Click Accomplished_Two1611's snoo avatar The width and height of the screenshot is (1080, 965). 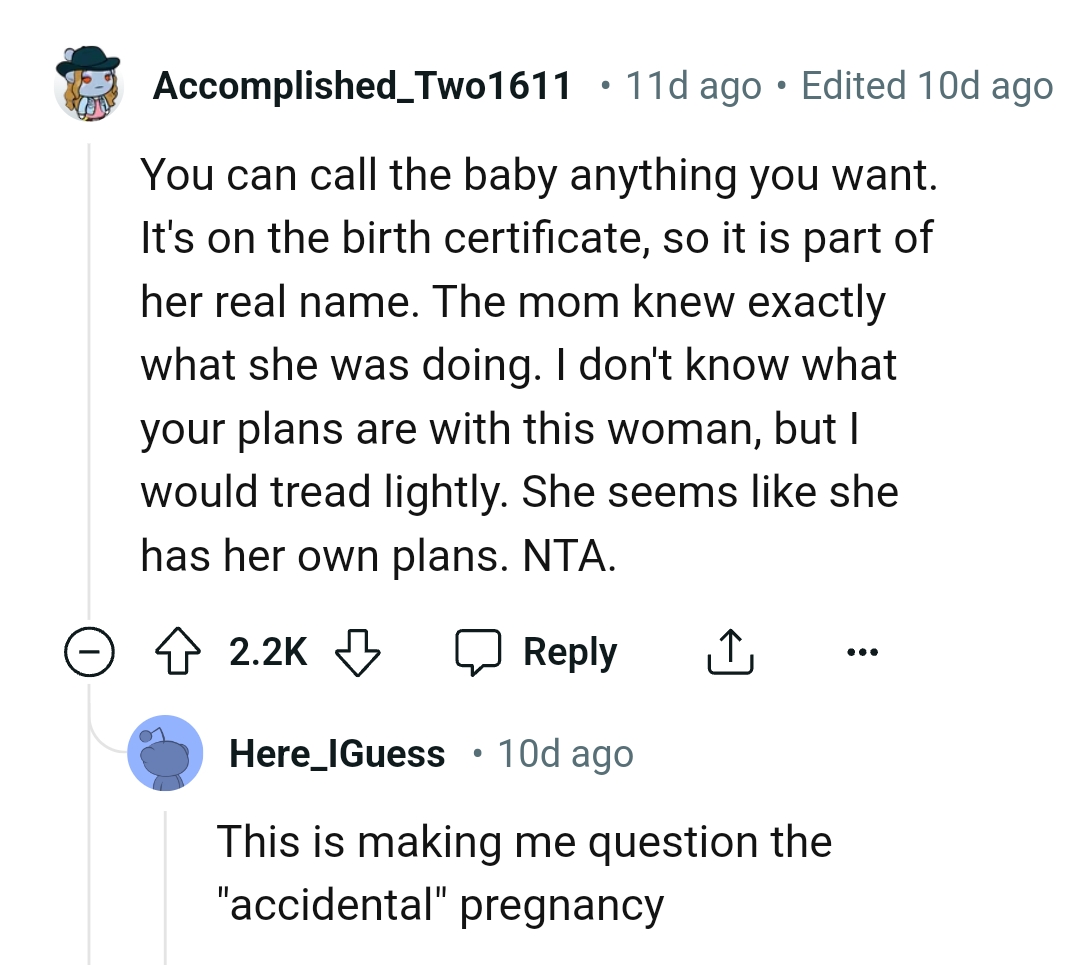tap(88, 85)
